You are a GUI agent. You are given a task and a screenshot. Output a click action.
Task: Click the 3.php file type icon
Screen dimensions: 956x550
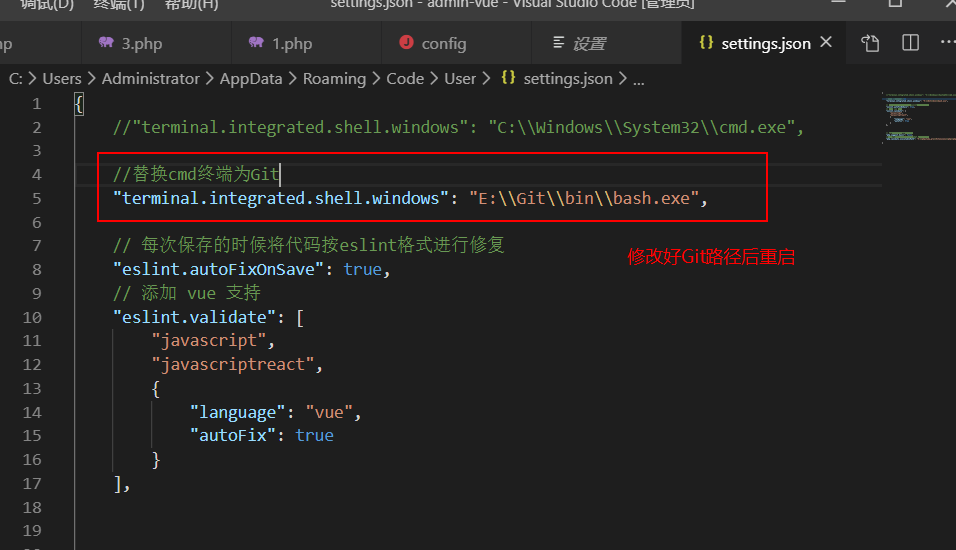(106, 42)
